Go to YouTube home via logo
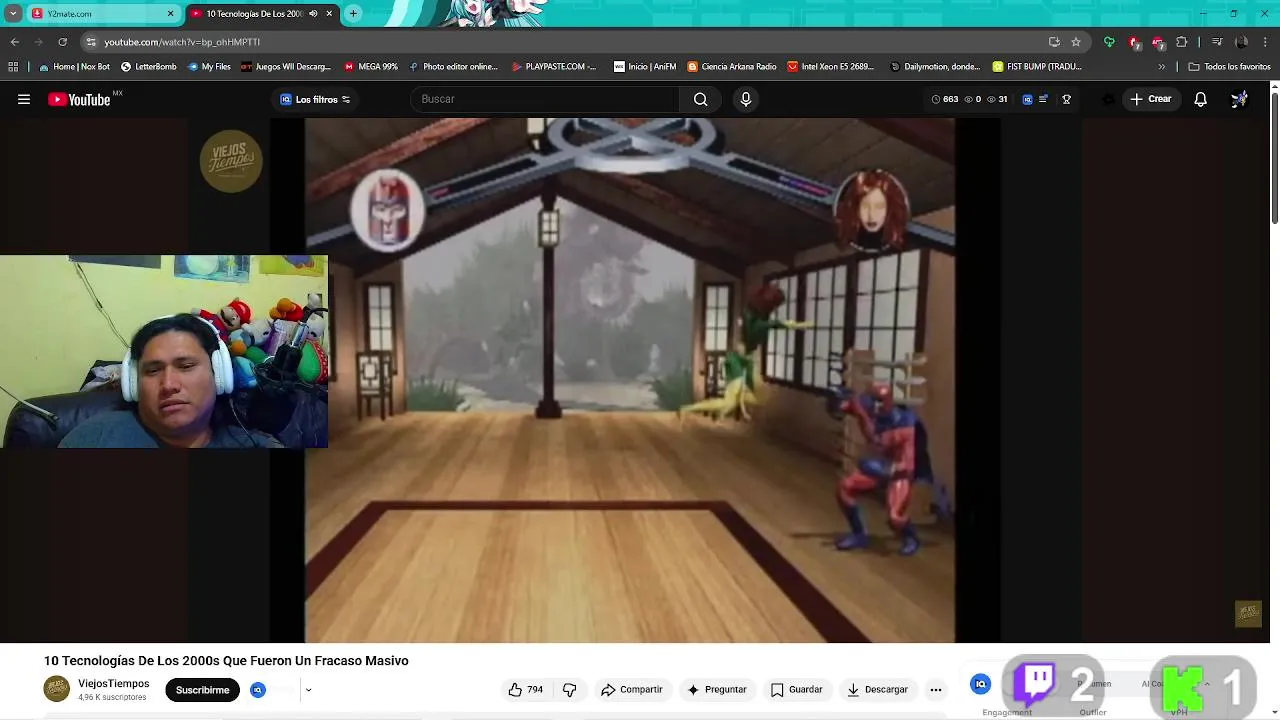 pos(79,99)
